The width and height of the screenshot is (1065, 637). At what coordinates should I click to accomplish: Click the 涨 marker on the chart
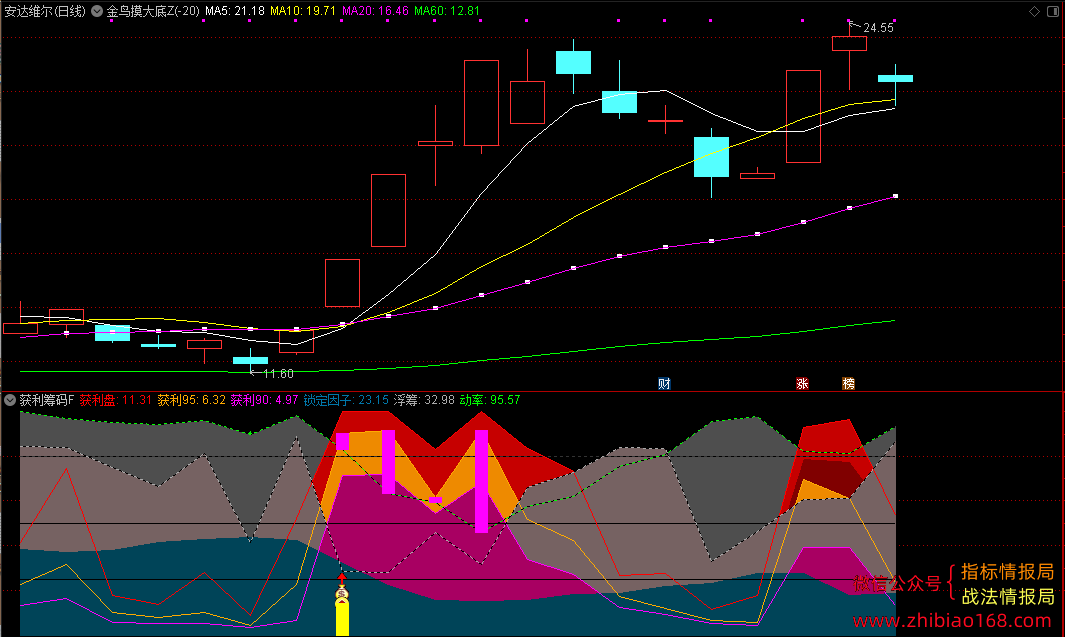coord(802,384)
